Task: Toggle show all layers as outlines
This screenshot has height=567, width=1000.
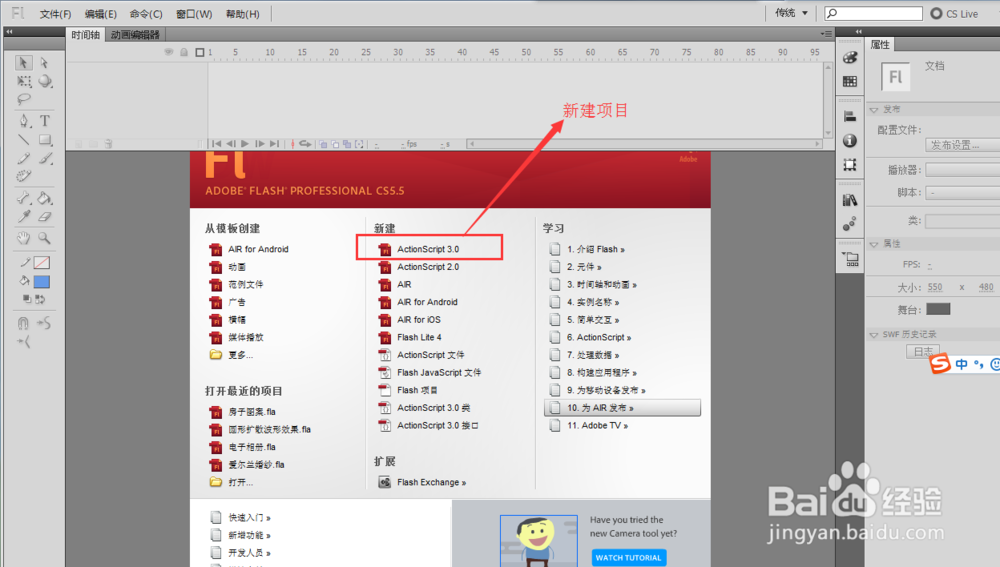Action: (200, 52)
